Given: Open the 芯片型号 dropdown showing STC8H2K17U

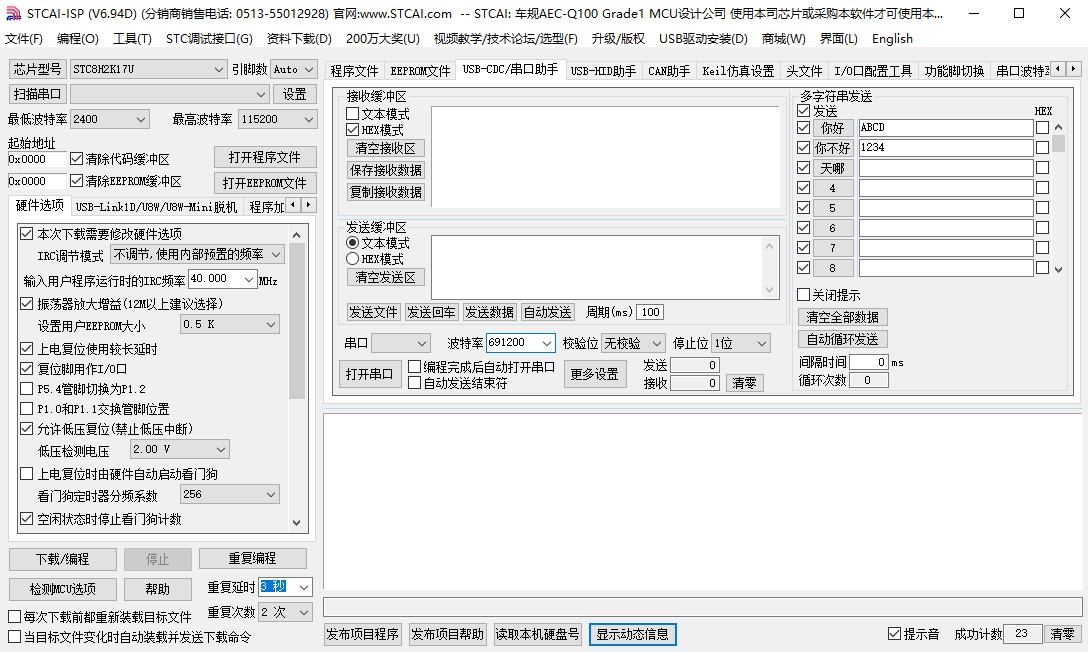Looking at the screenshot, I should [x=148, y=69].
